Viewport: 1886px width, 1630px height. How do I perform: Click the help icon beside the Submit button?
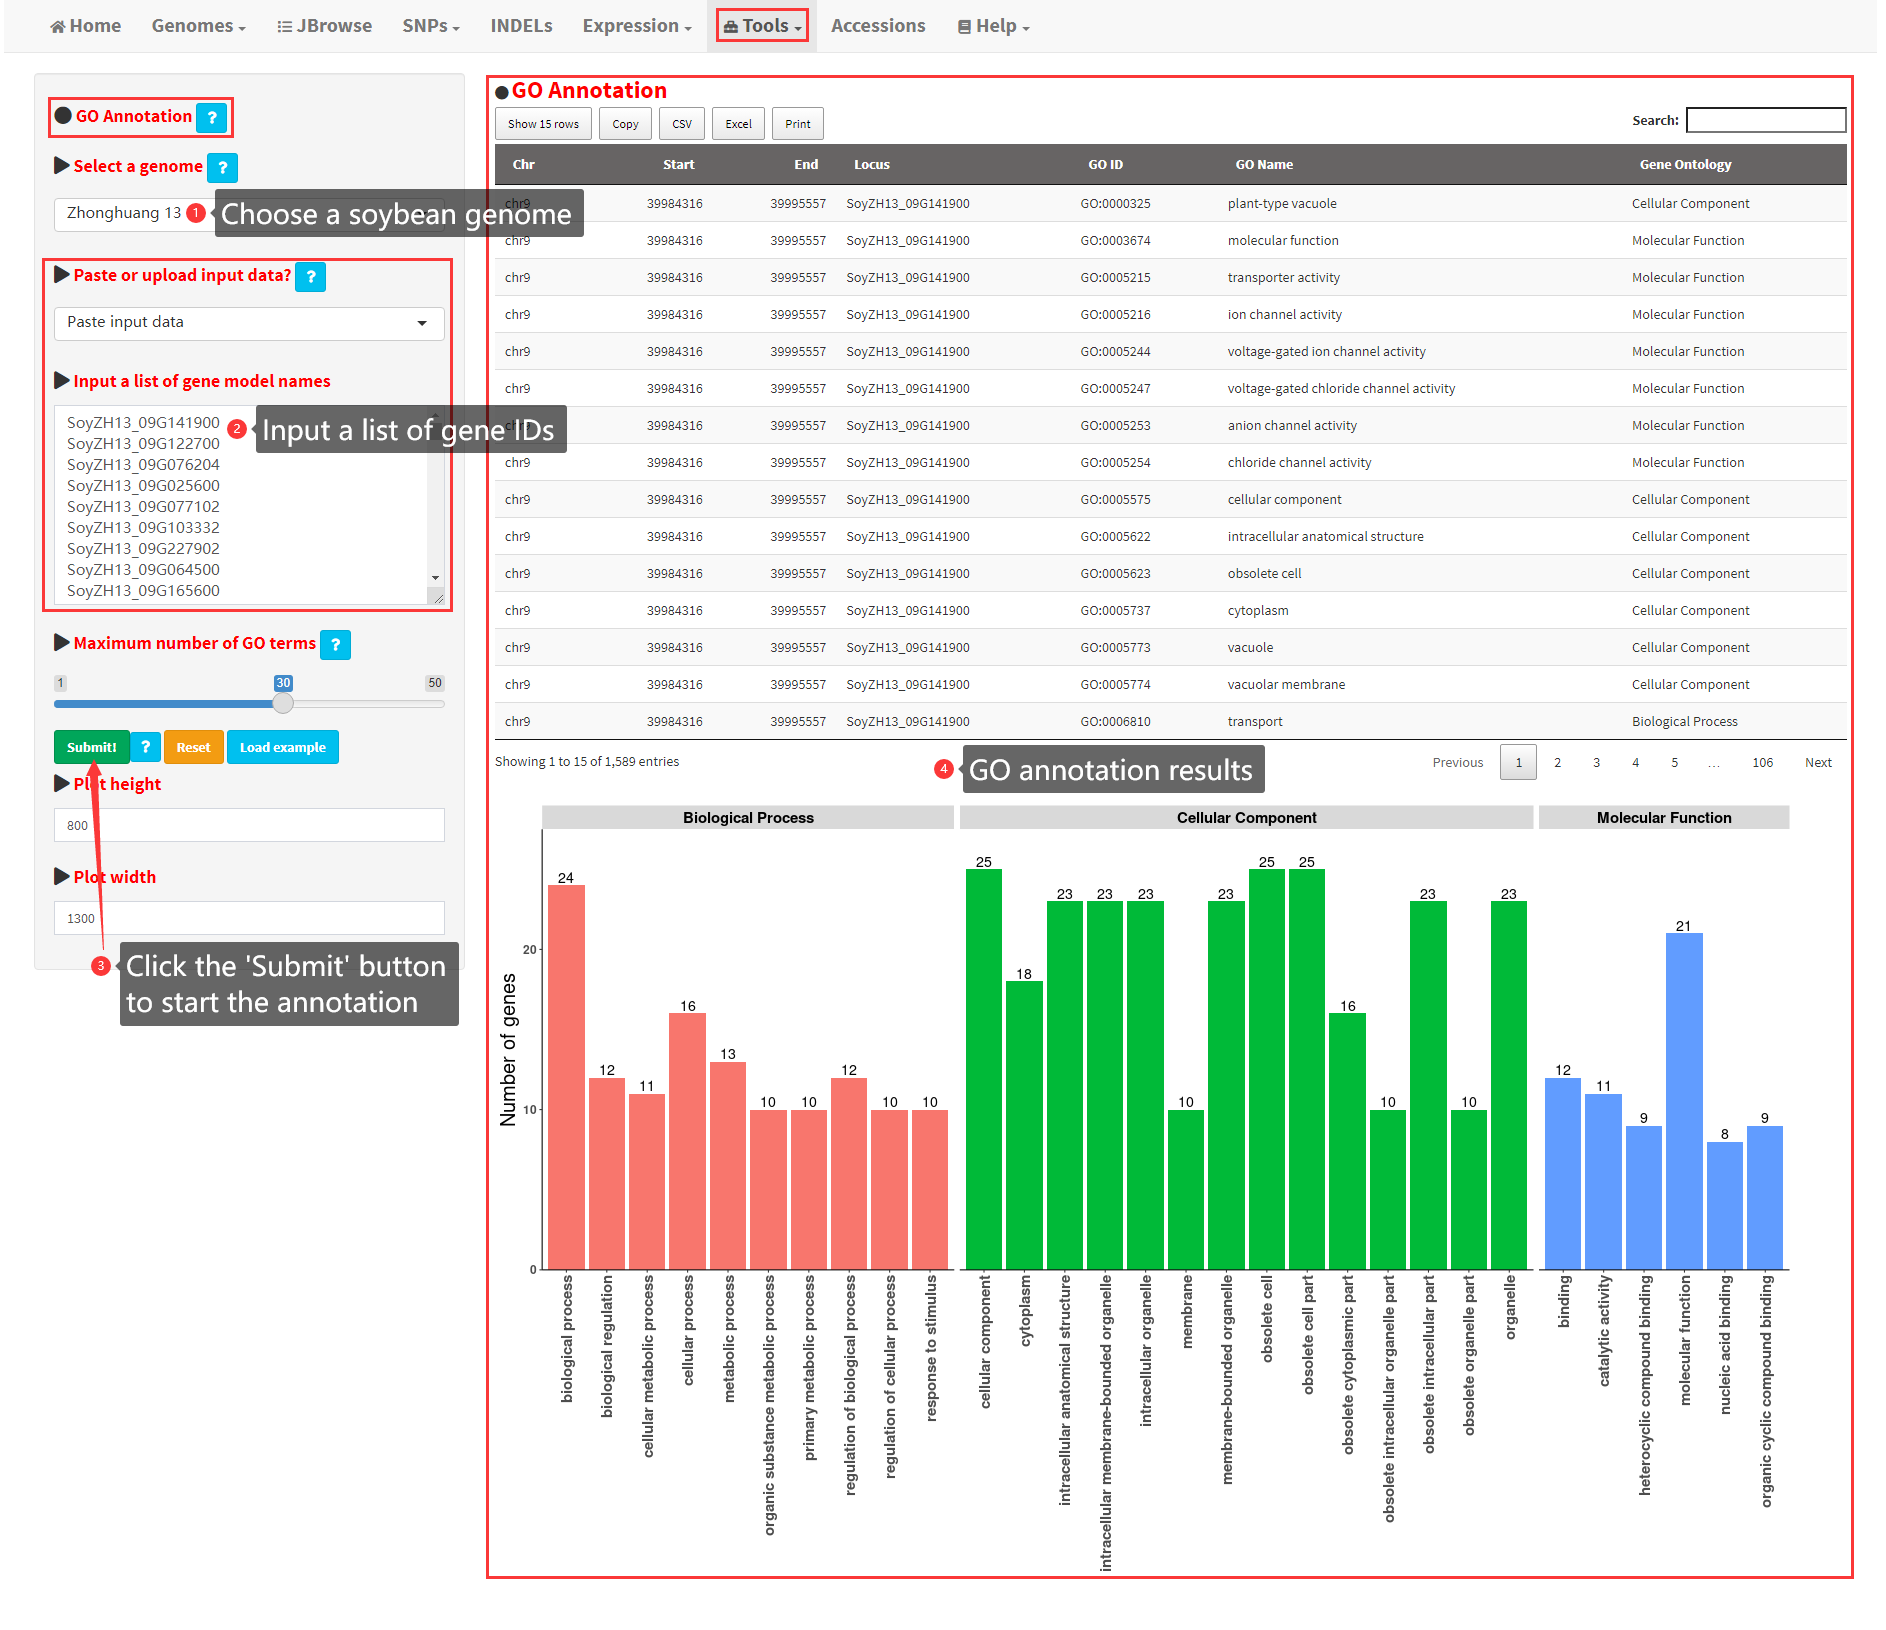click(x=146, y=747)
